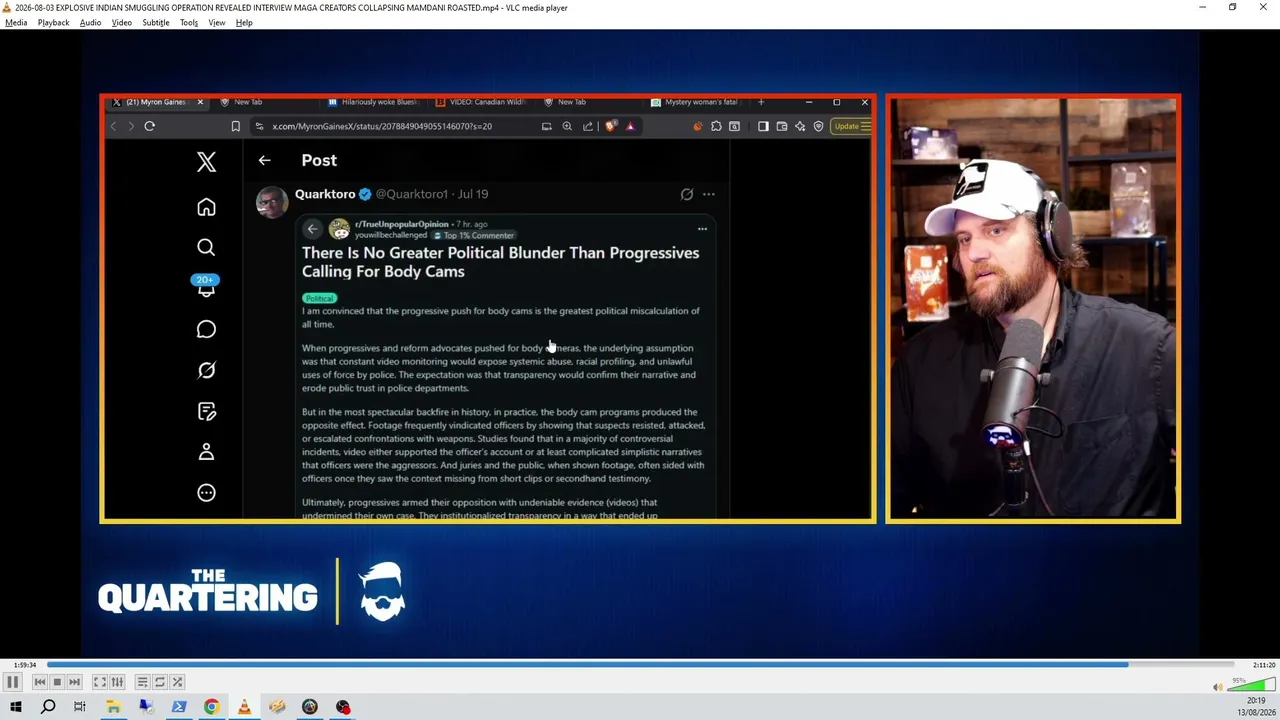Click the r/TrueUnpopularOpinion subreddit name

click(402, 224)
